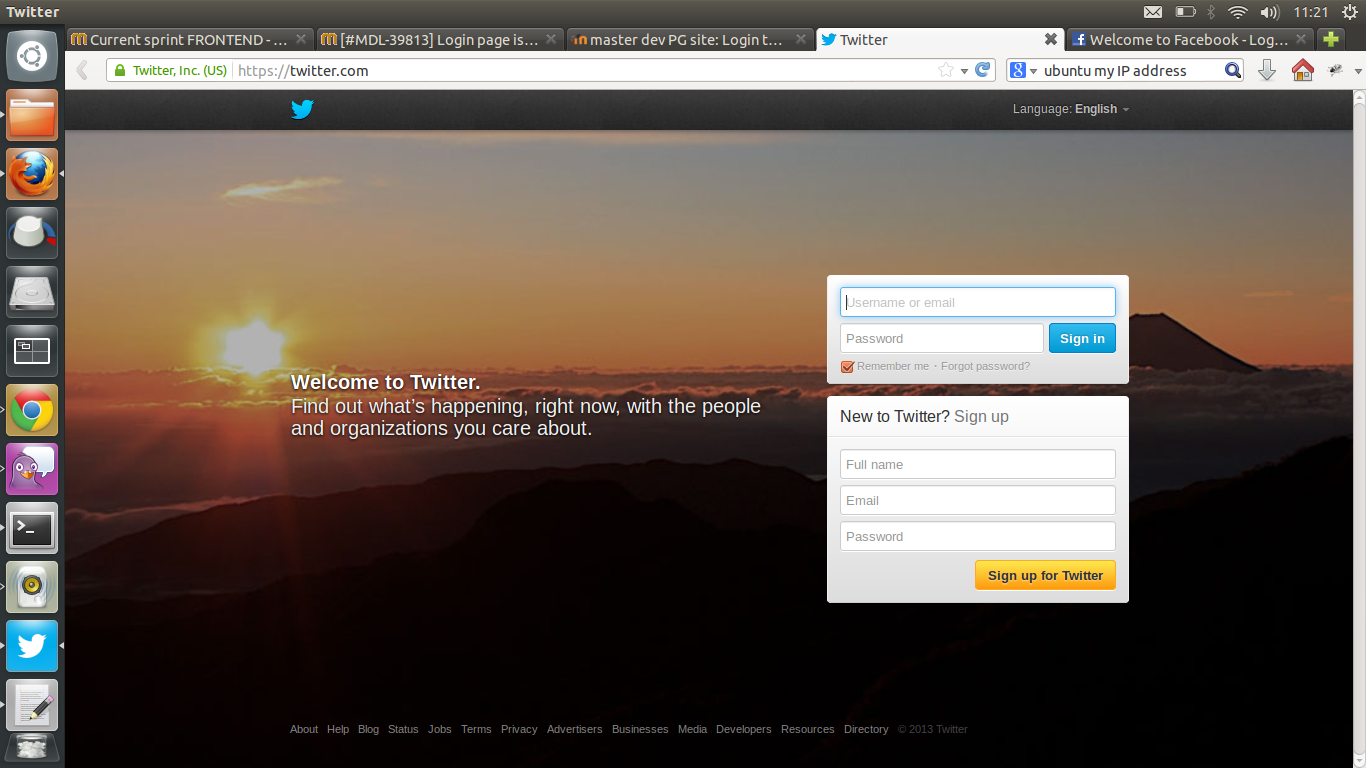Image resolution: width=1366 pixels, height=768 pixels.
Task: Open the speaker music app launcher
Action: [x=32, y=587]
